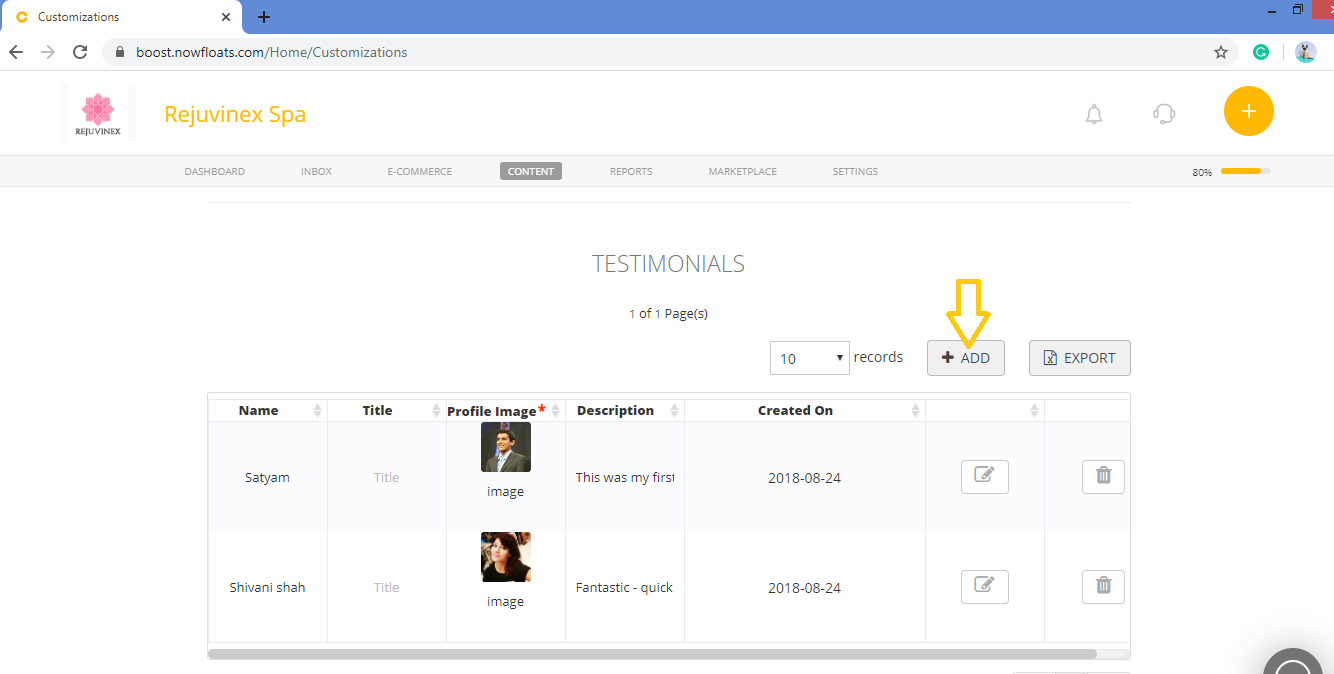Sort table by Description column
Viewport: 1334px width, 674px height.
pyautogui.click(x=625, y=410)
